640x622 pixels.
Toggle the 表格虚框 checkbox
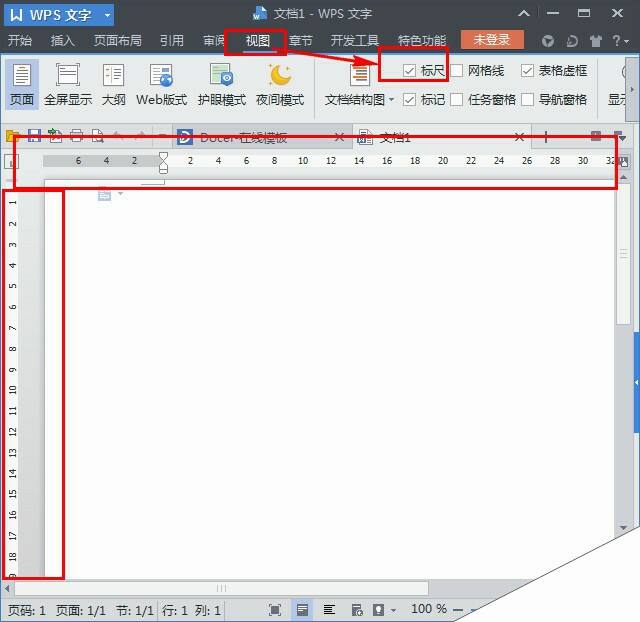click(x=527, y=71)
